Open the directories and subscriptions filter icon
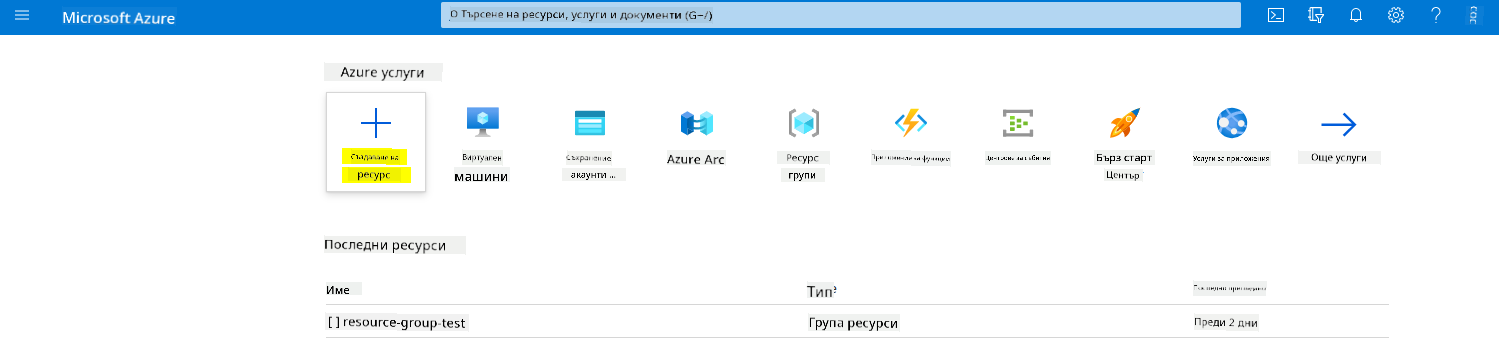 pyautogui.click(x=1316, y=15)
